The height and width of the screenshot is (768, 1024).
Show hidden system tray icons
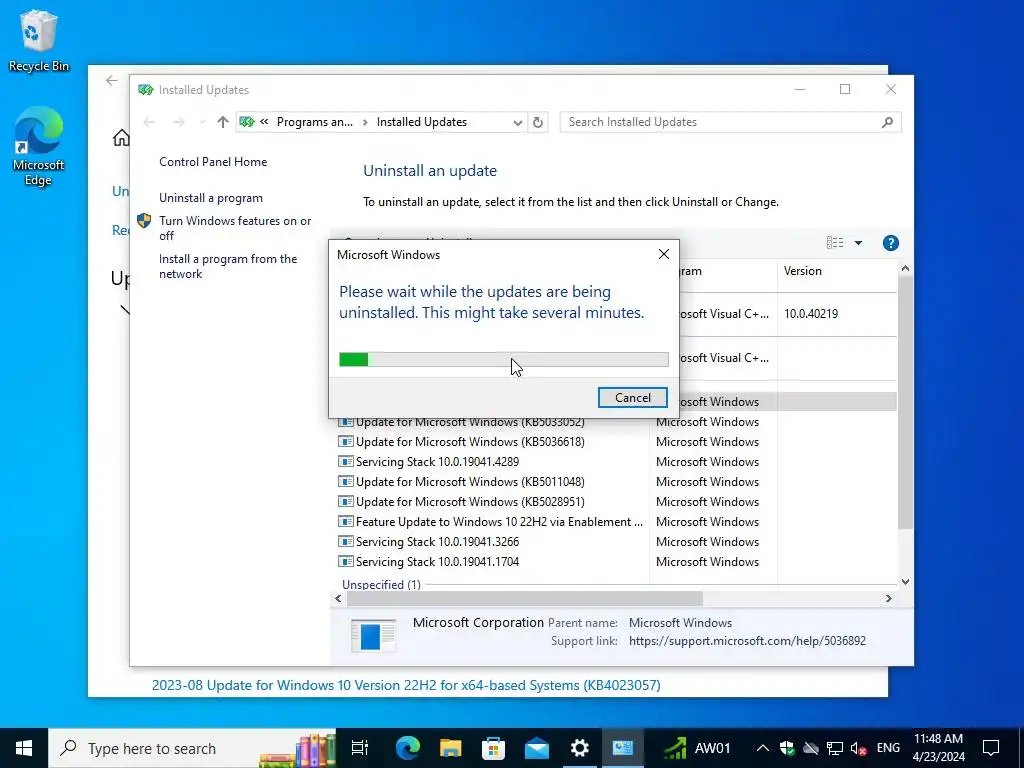762,748
